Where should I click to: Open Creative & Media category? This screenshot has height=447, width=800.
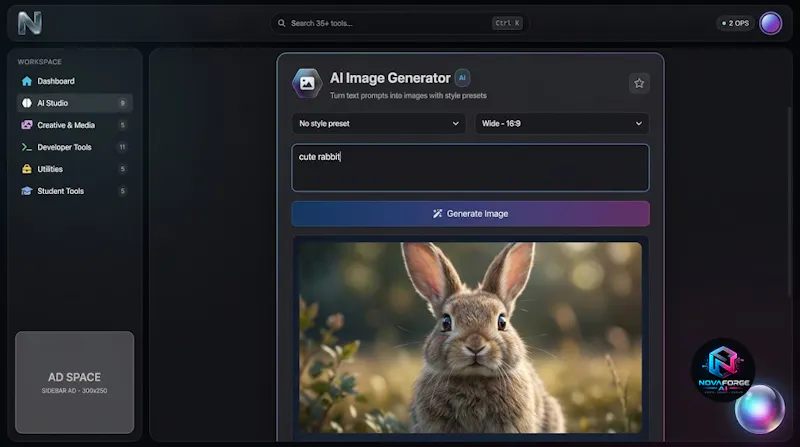[74, 125]
